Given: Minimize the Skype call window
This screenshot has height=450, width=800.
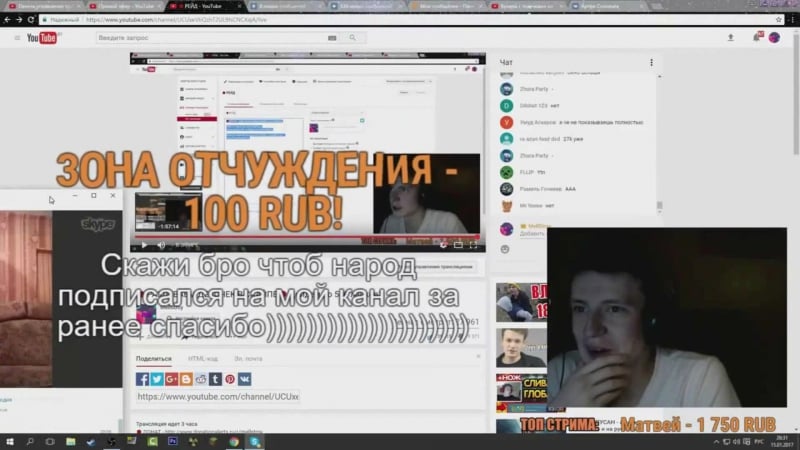Looking at the screenshot, I should tap(75, 195).
